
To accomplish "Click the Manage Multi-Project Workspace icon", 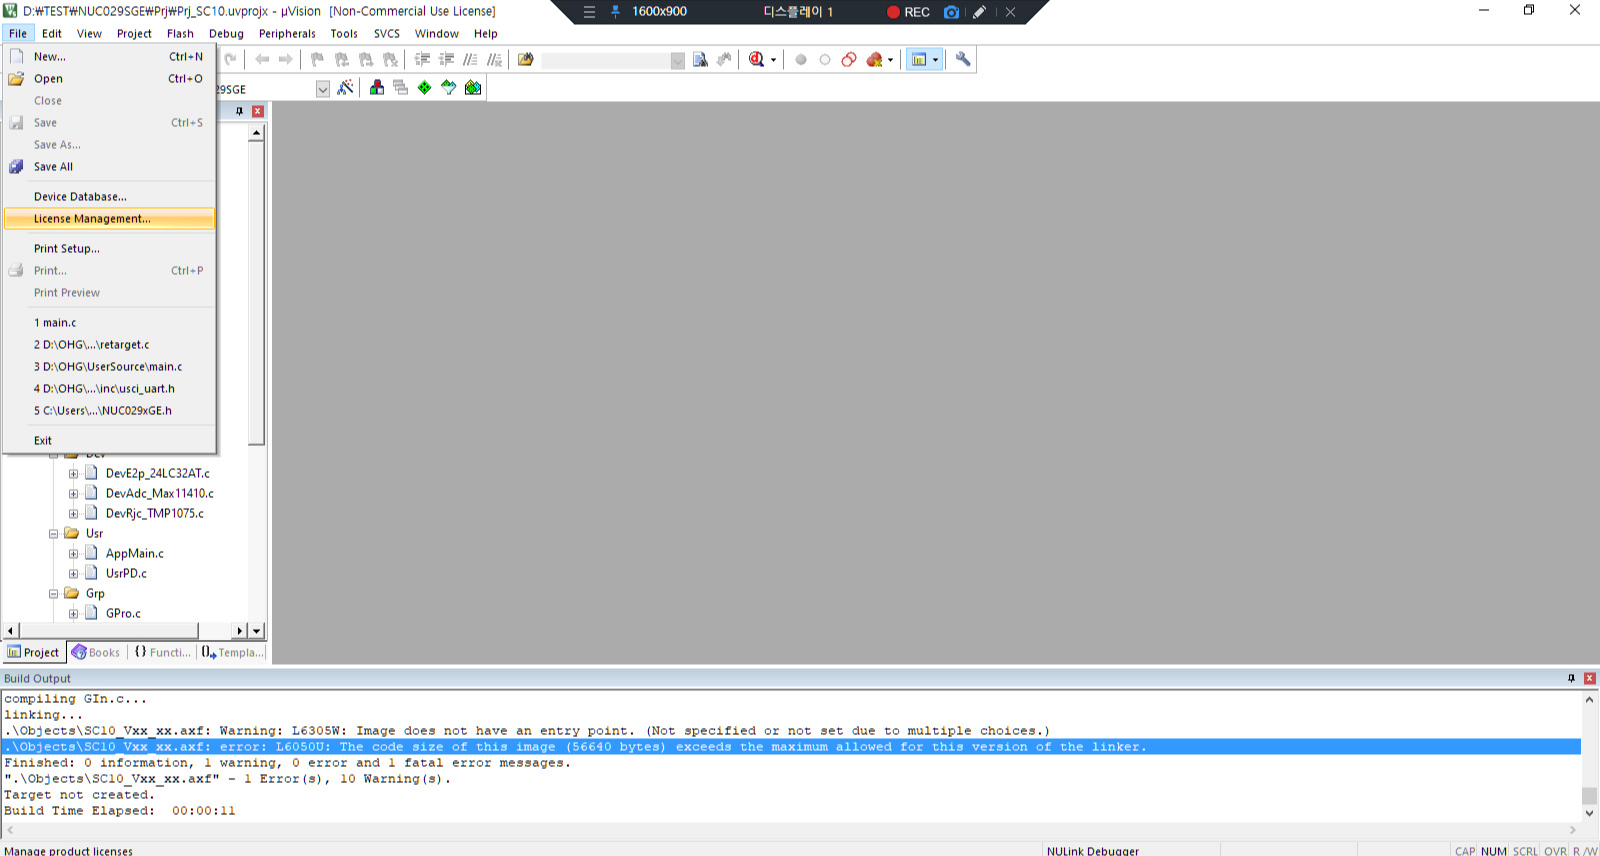I will tap(401, 88).
